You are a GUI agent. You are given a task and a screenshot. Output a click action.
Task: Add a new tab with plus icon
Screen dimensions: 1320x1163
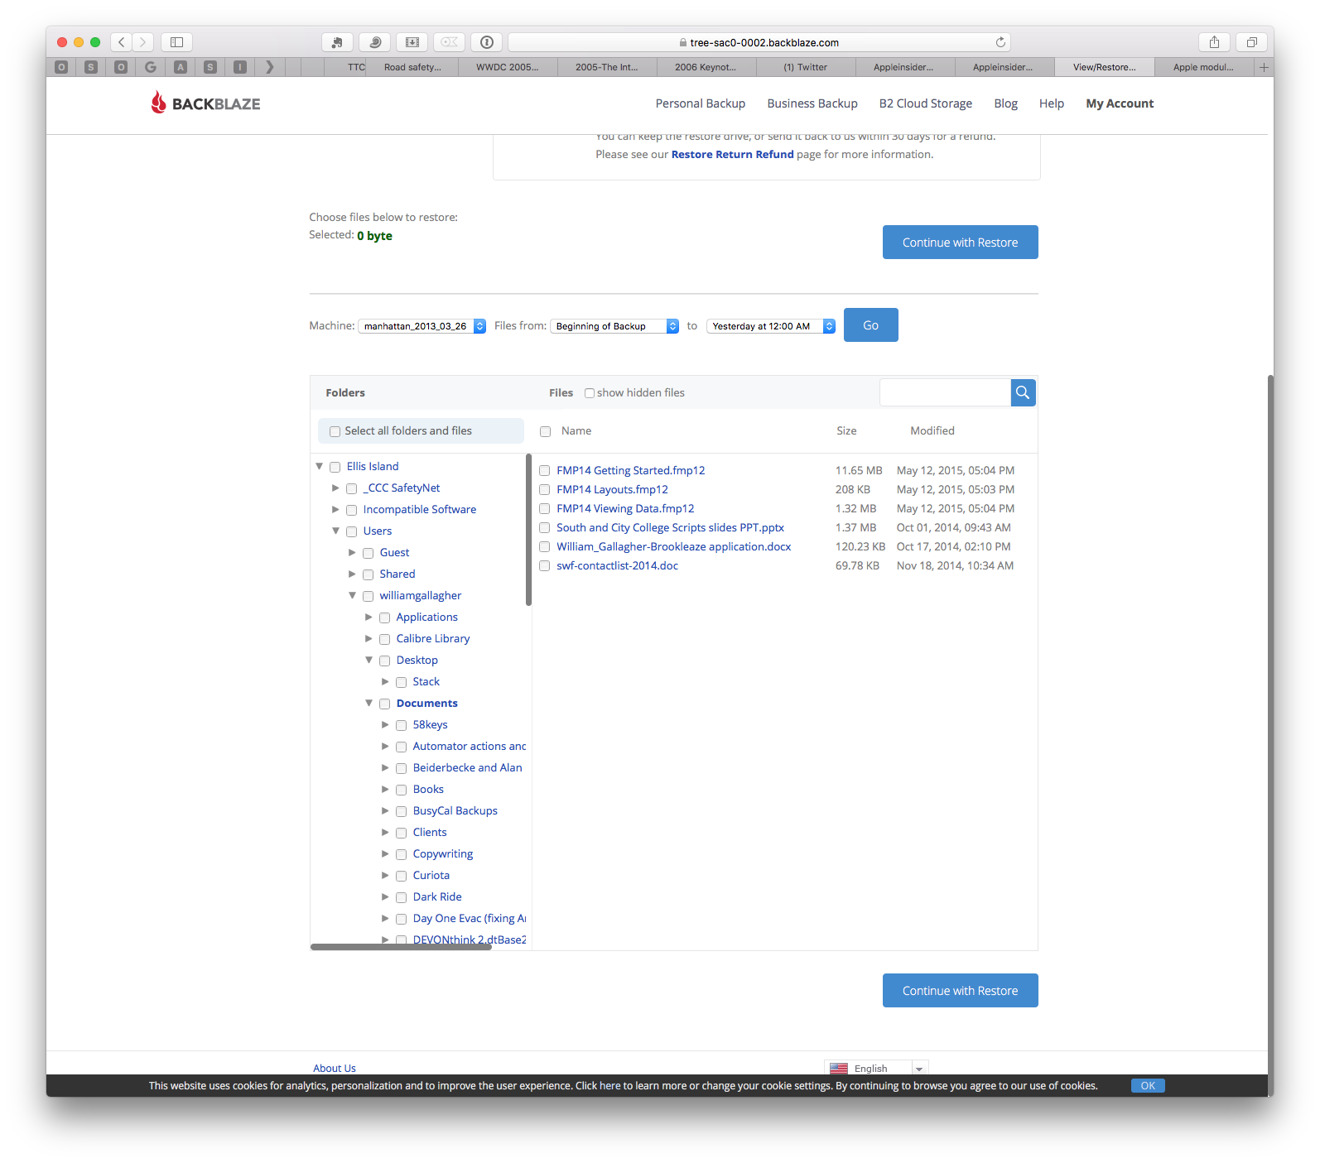1264,67
